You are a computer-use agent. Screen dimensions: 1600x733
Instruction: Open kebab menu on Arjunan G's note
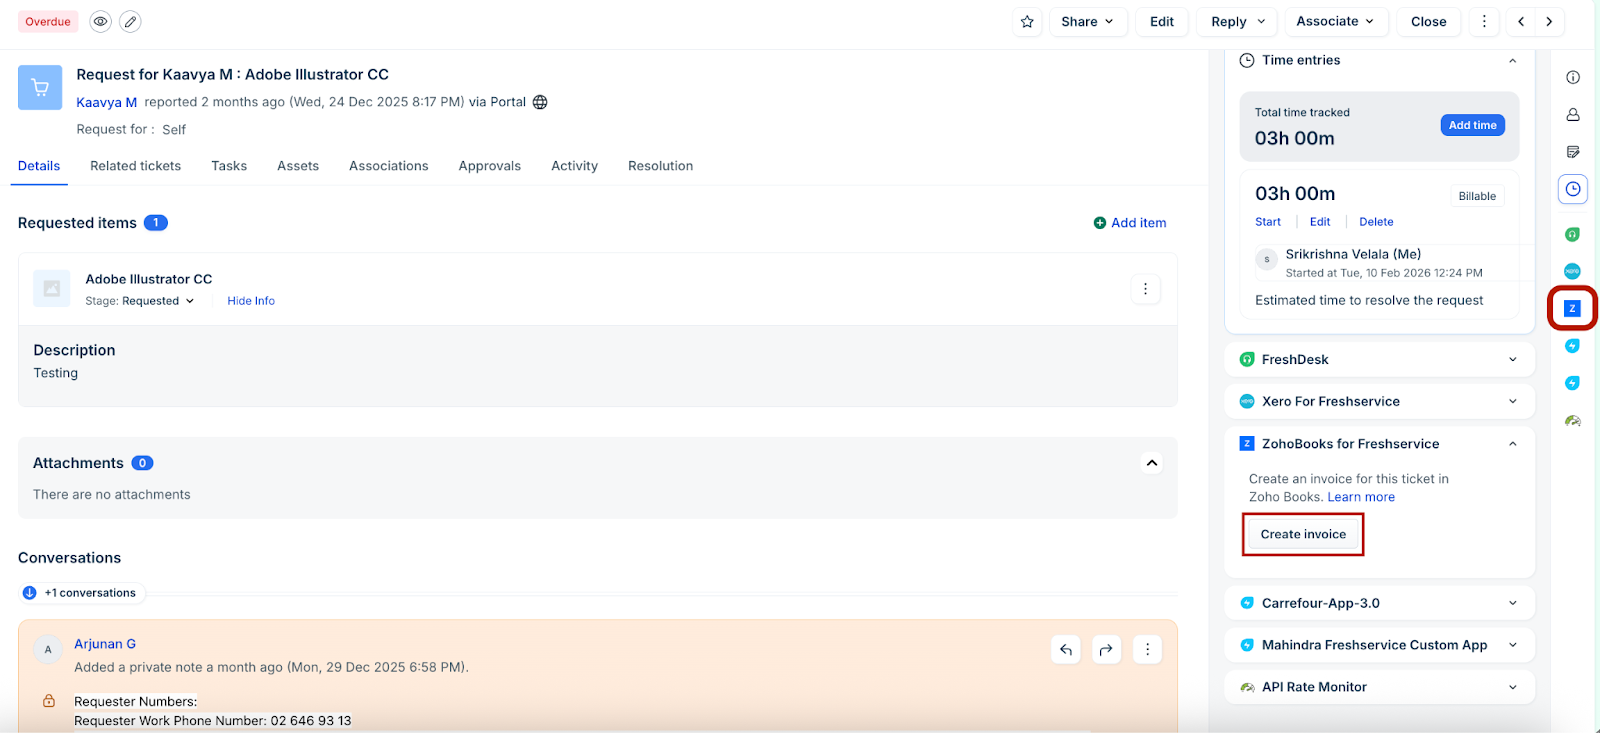pos(1147,650)
